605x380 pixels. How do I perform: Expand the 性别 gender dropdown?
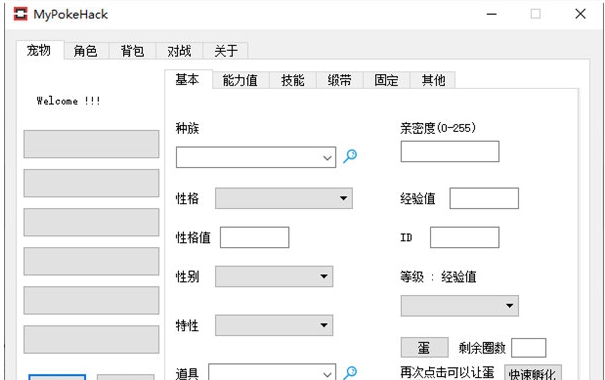(x=274, y=276)
